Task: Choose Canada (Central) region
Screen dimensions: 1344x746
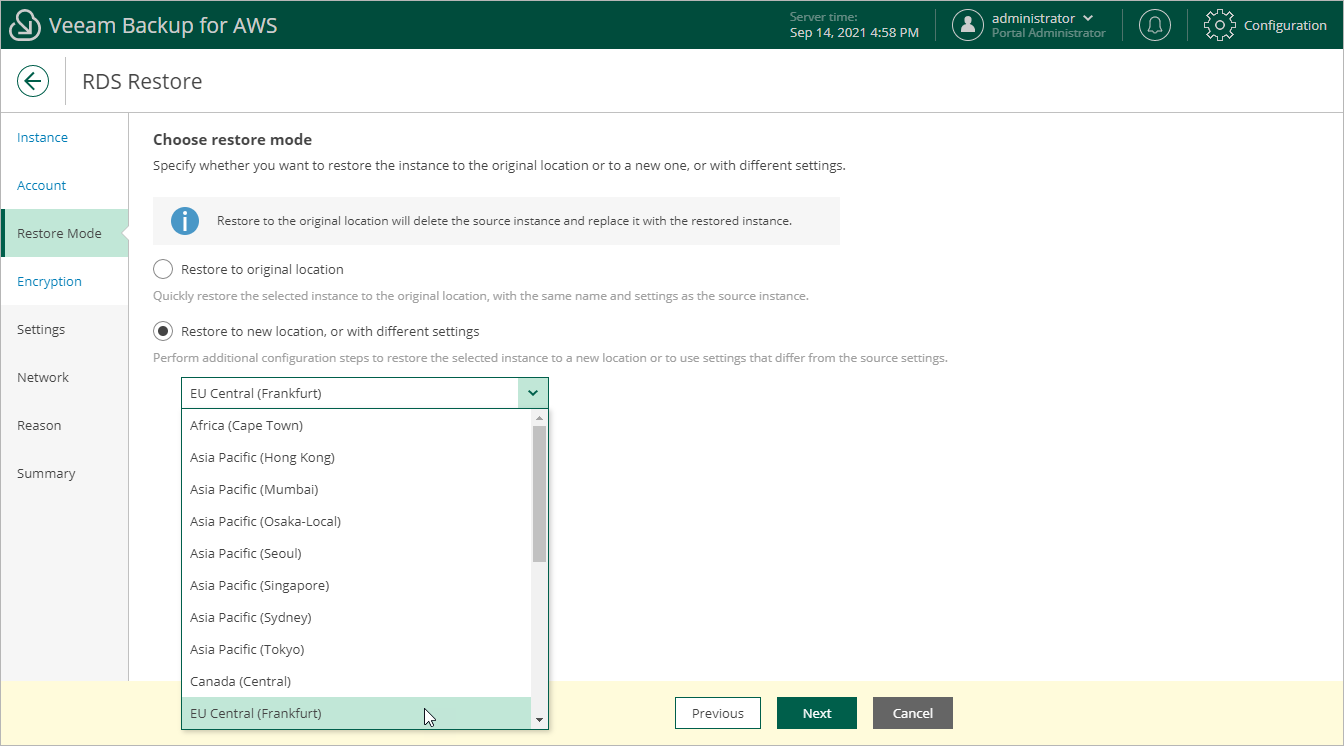Action: (x=357, y=681)
